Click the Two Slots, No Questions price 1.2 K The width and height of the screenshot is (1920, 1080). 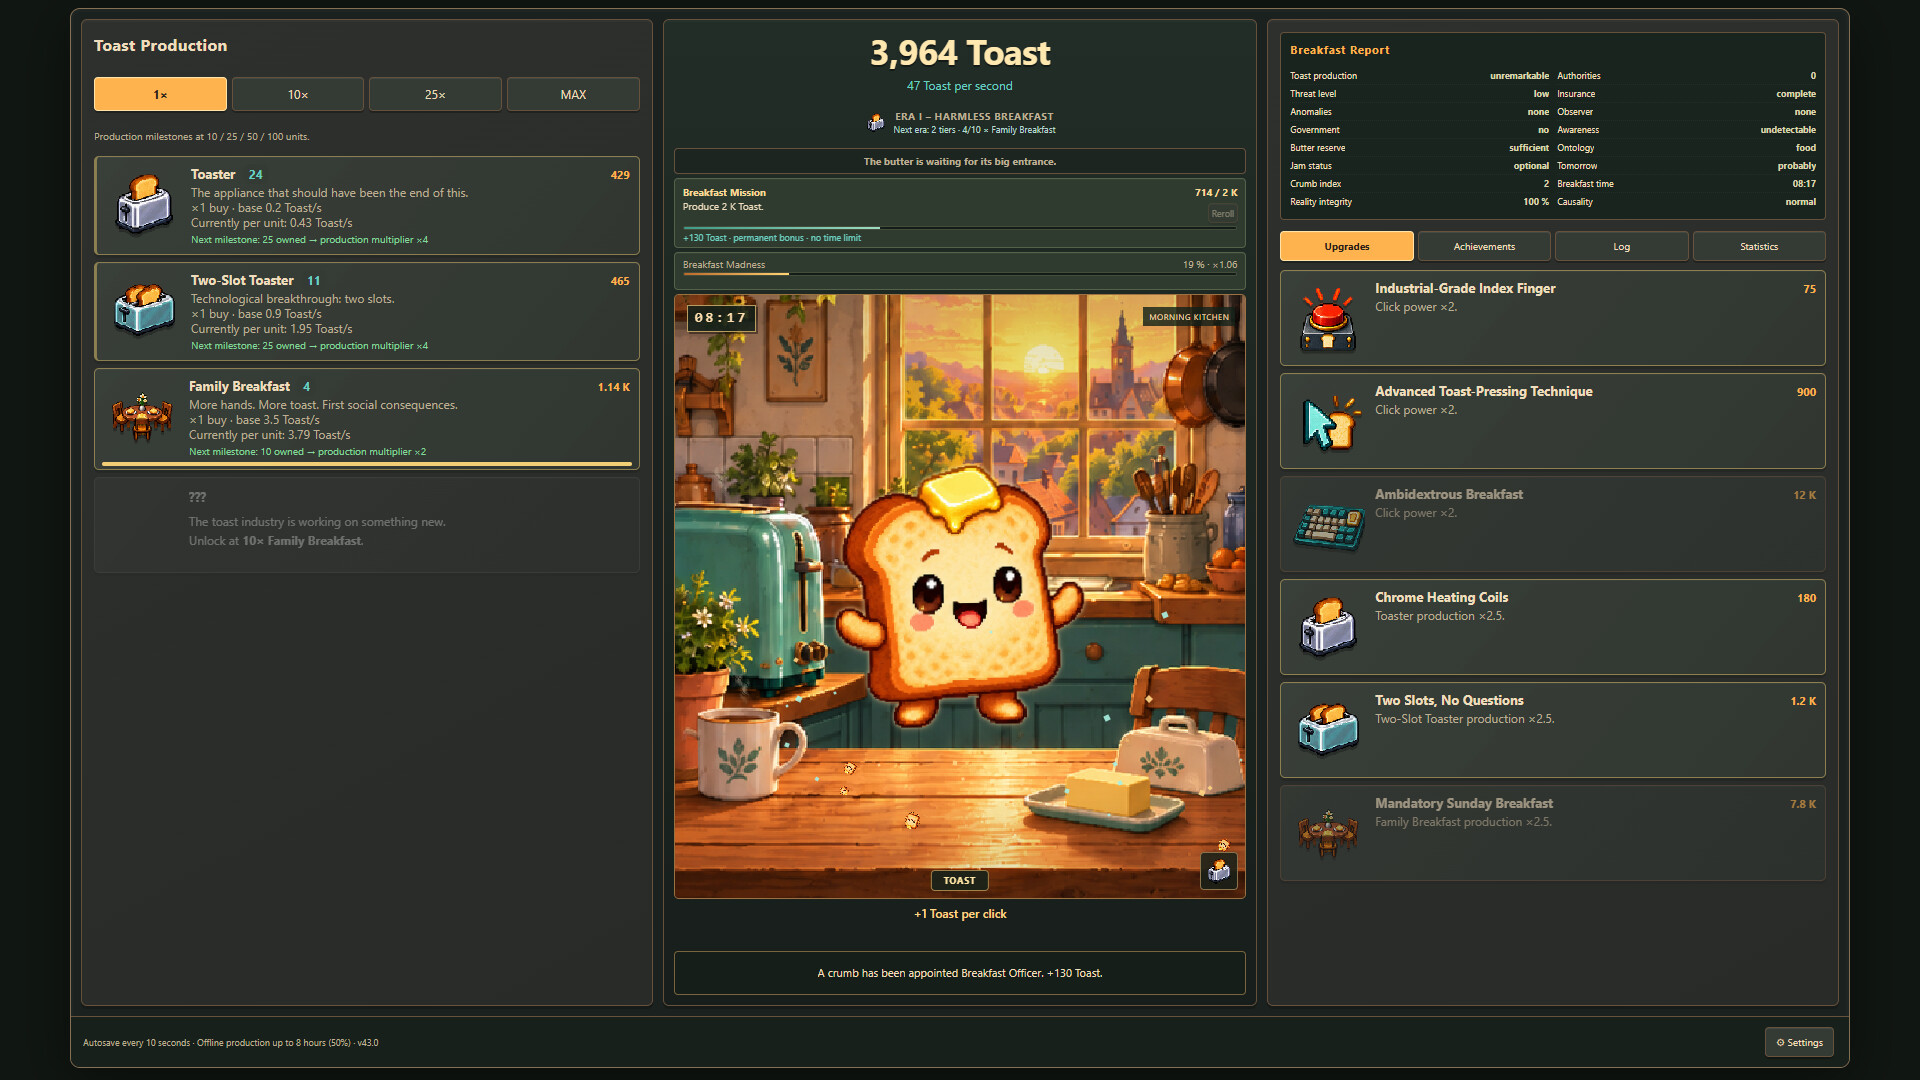click(1803, 701)
